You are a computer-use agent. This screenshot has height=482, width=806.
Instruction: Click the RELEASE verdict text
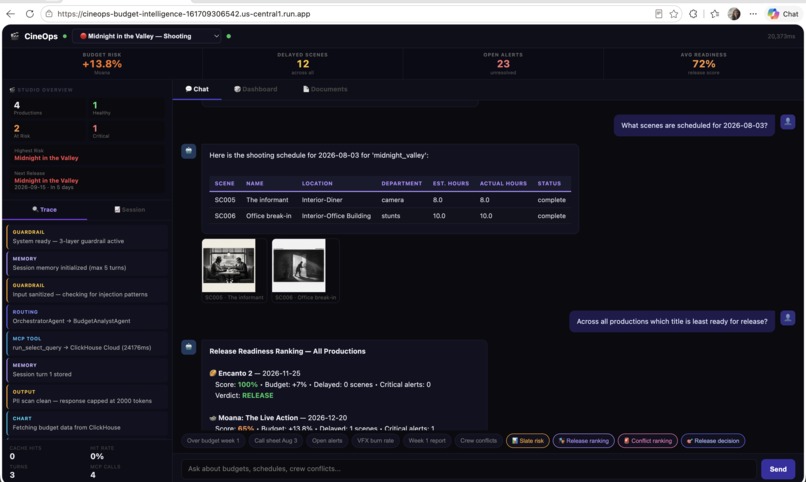pyautogui.click(x=258, y=395)
